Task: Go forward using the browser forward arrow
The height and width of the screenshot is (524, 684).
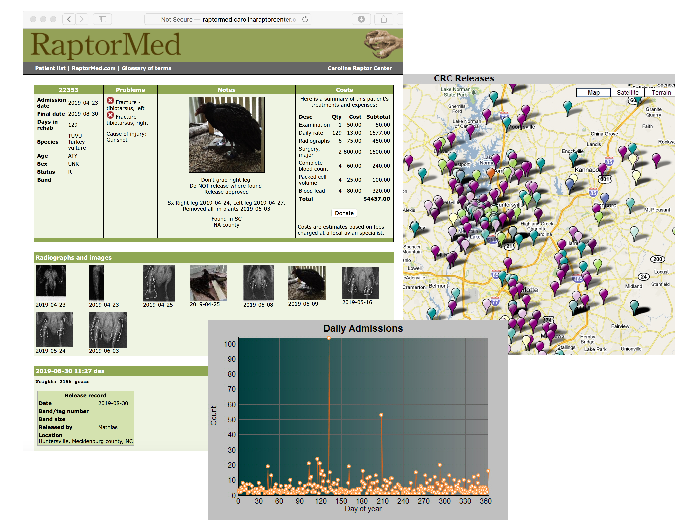Action: (x=82, y=19)
